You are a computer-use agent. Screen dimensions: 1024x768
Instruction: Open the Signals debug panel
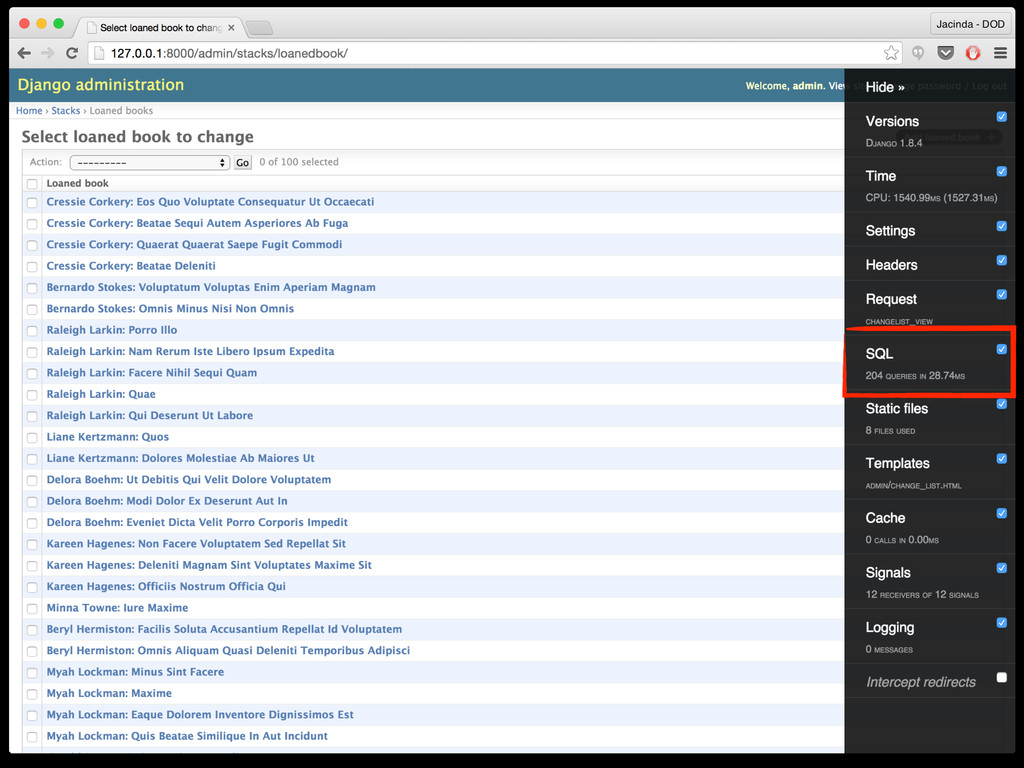(888, 573)
